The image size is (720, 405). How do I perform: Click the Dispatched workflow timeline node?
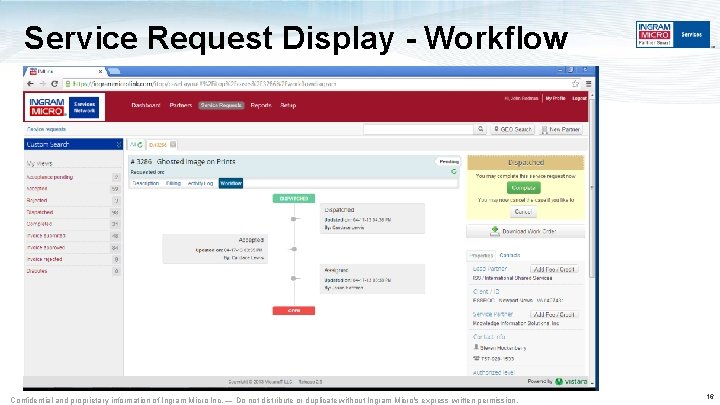294,219
